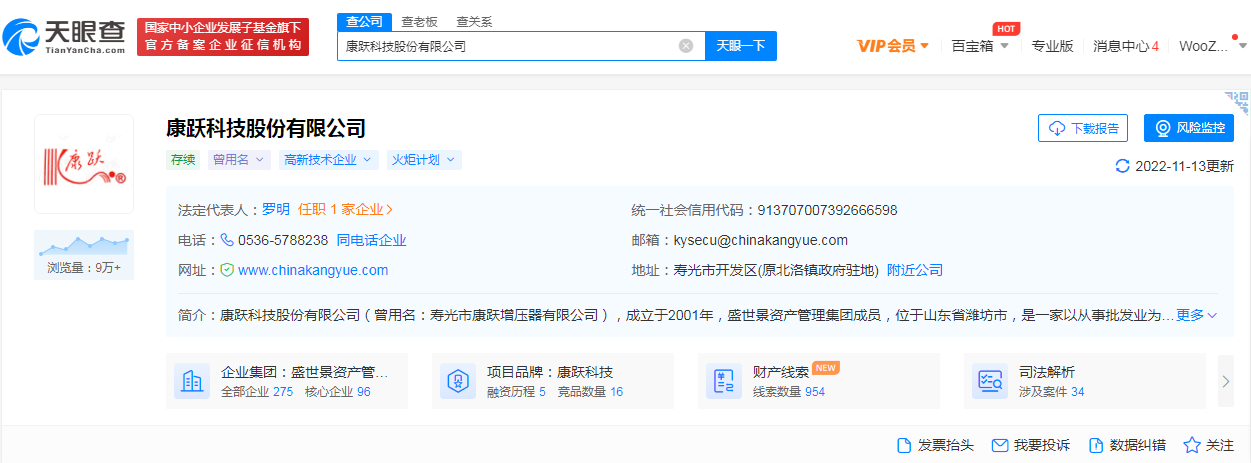Click the company title 康跃科技股份有限公司
1251x463 pixels.
266,128
